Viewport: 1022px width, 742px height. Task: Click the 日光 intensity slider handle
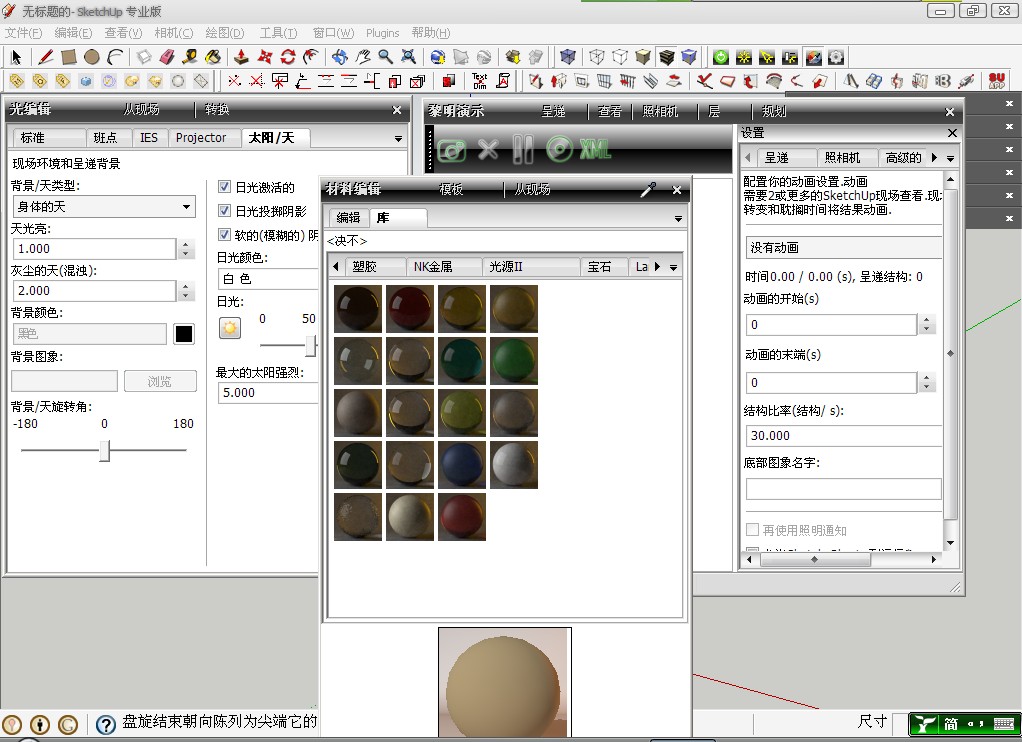pos(311,346)
